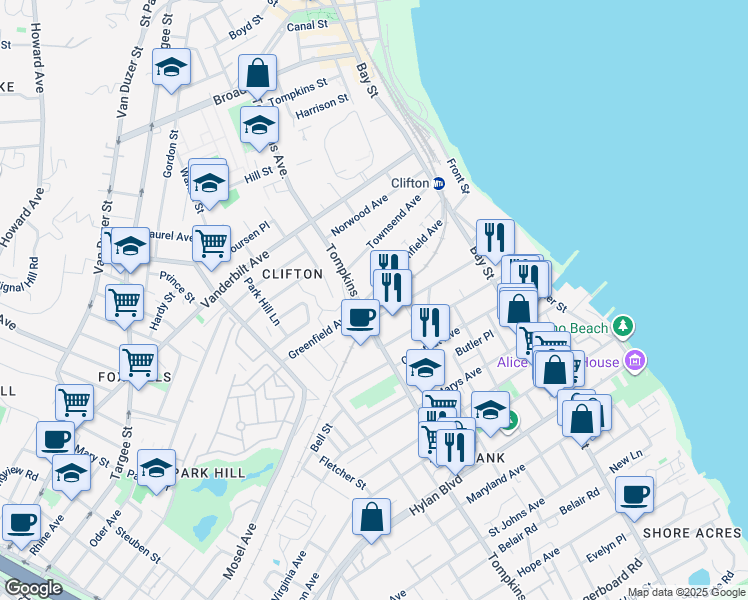The height and width of the screenshot is (600, 748).
Task: Open the school marker near Harrison St
Action: tap(259, 127)
